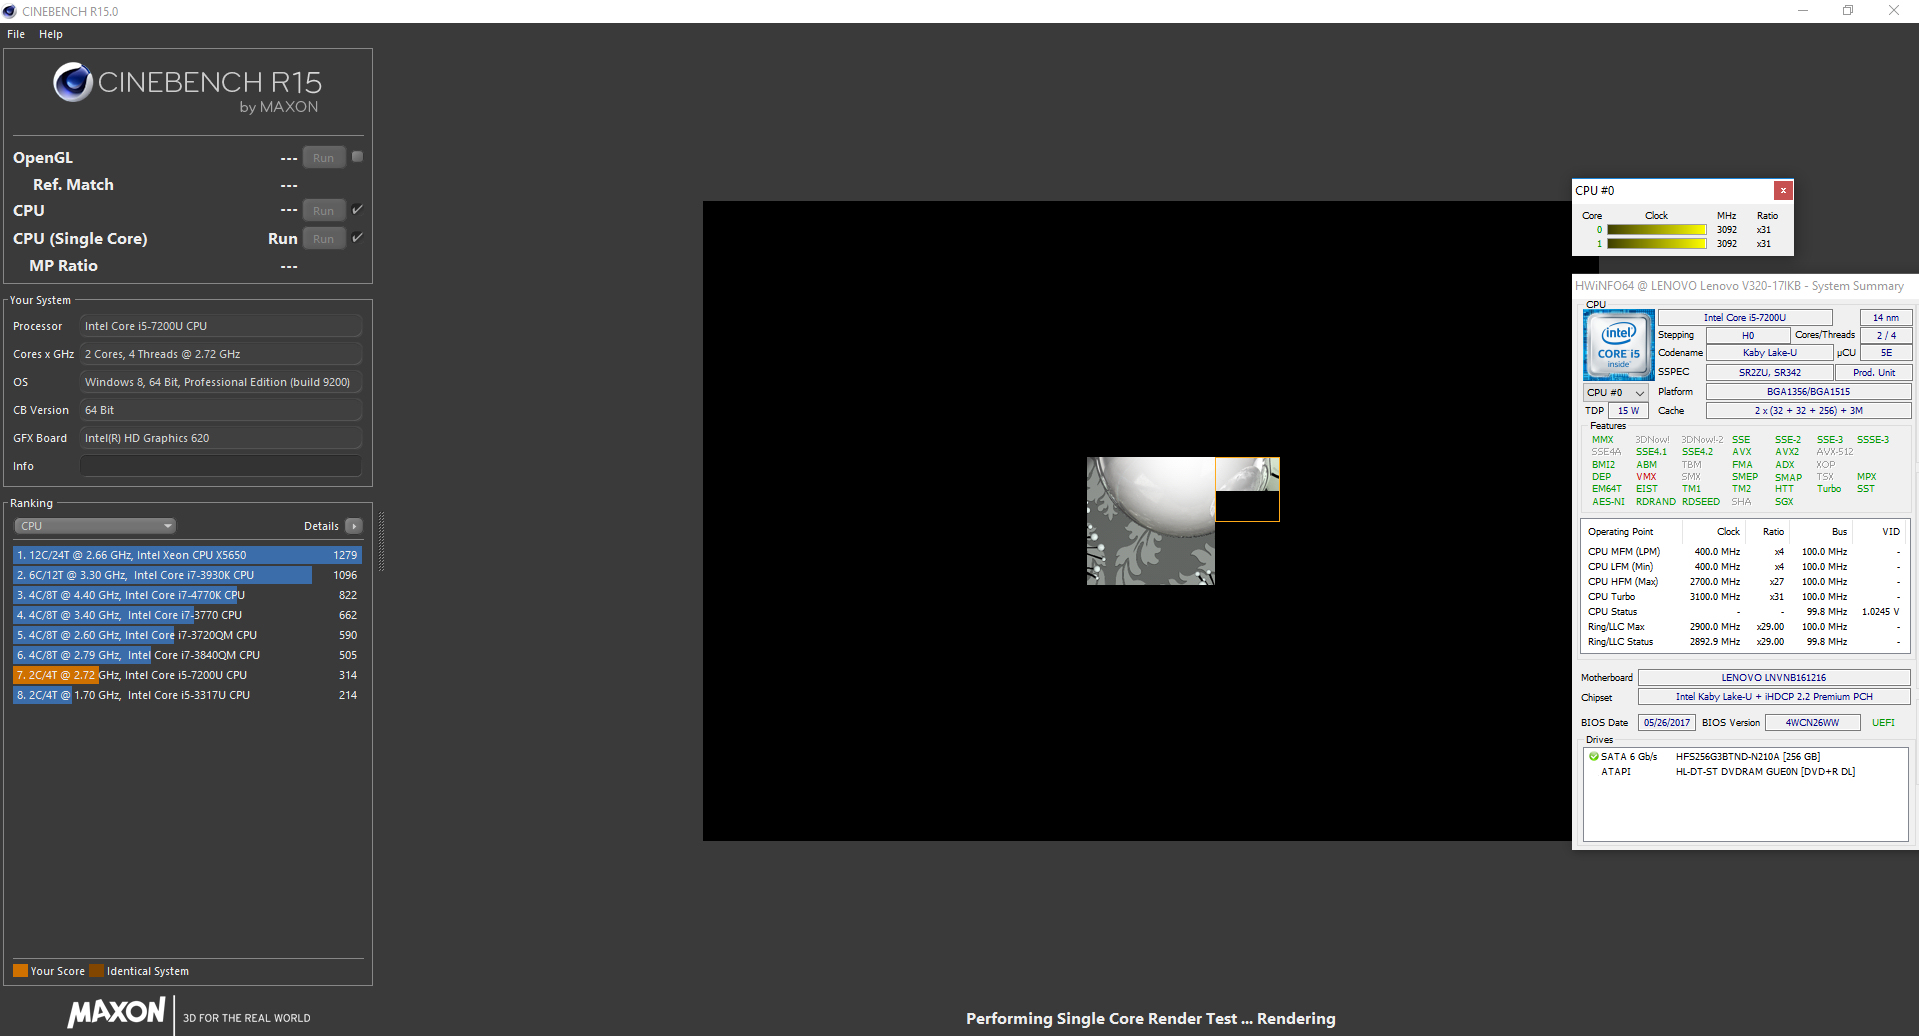Close the Cinebench window
Image resolution: width=1919 pixels, height=1036 pixels.
point(1894,11)
